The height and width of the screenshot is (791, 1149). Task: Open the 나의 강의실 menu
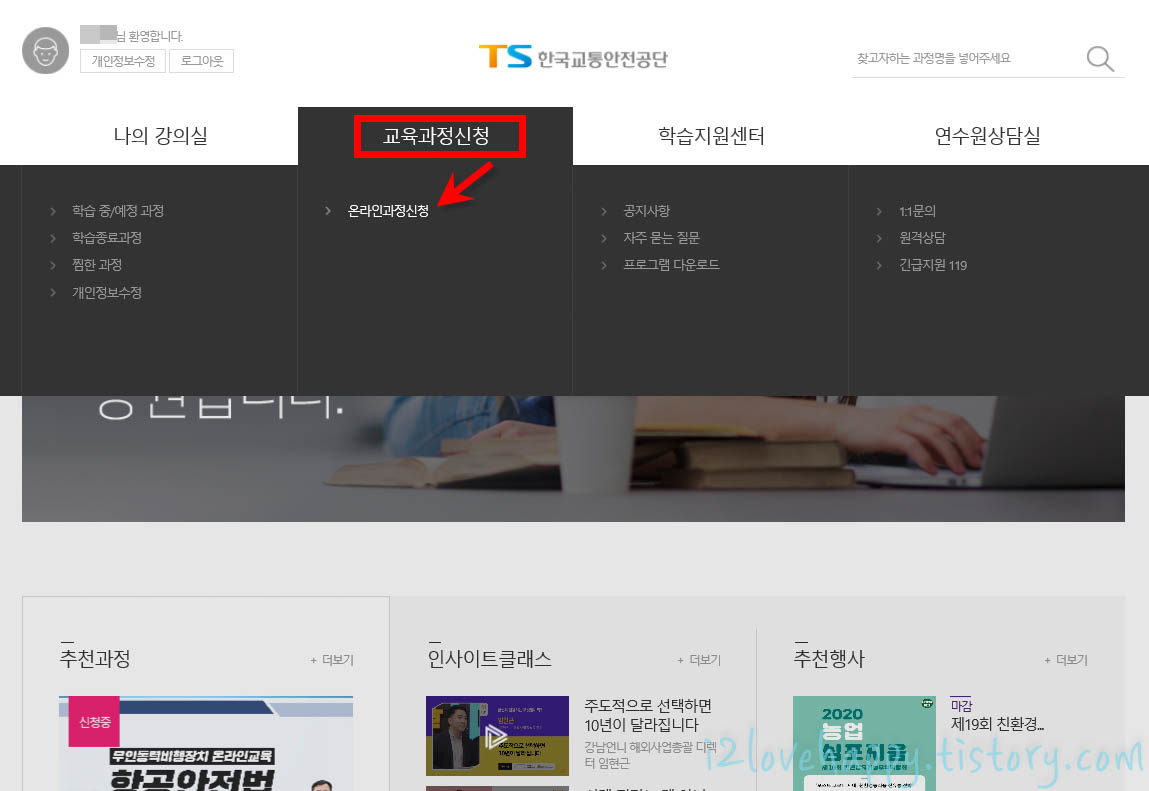(x=160, y=136)
